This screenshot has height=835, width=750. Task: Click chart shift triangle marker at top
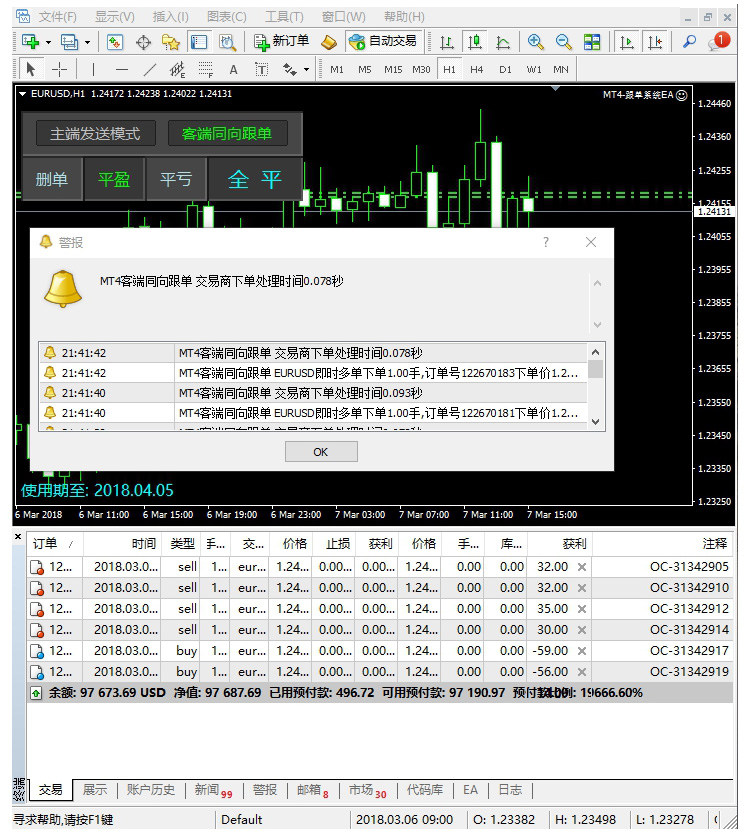click(x=556, y=88)
